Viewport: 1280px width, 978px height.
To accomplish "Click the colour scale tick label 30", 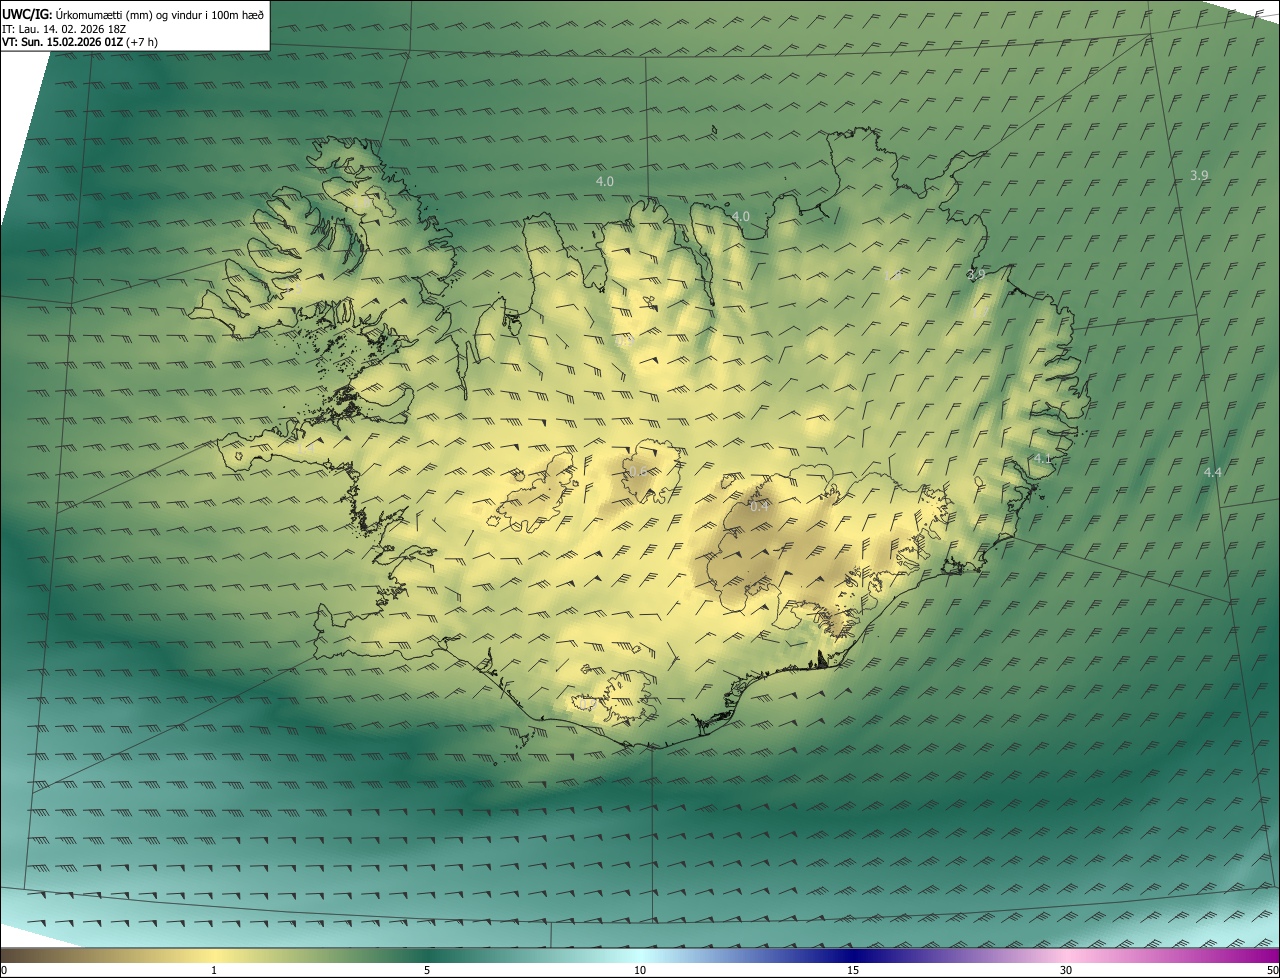I will coord(1066,971).
